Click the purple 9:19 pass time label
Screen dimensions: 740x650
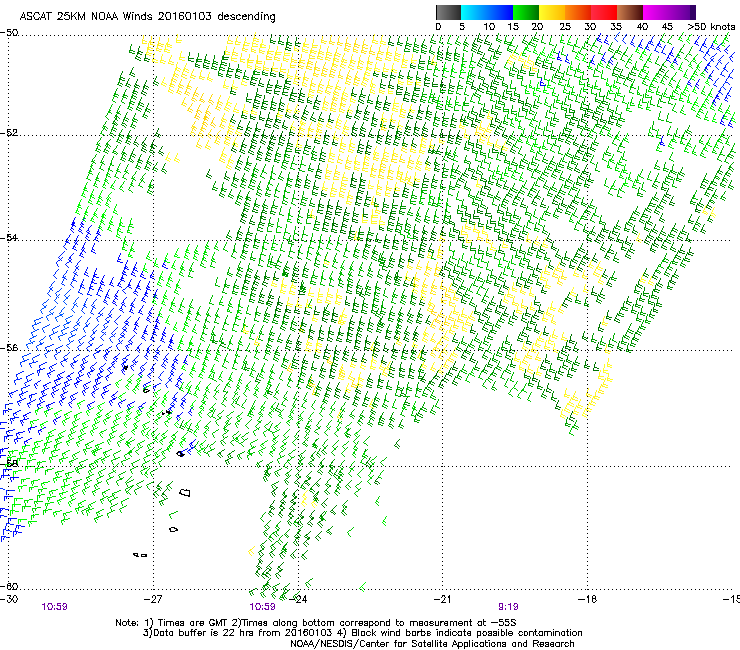click(x=508, y=607)
